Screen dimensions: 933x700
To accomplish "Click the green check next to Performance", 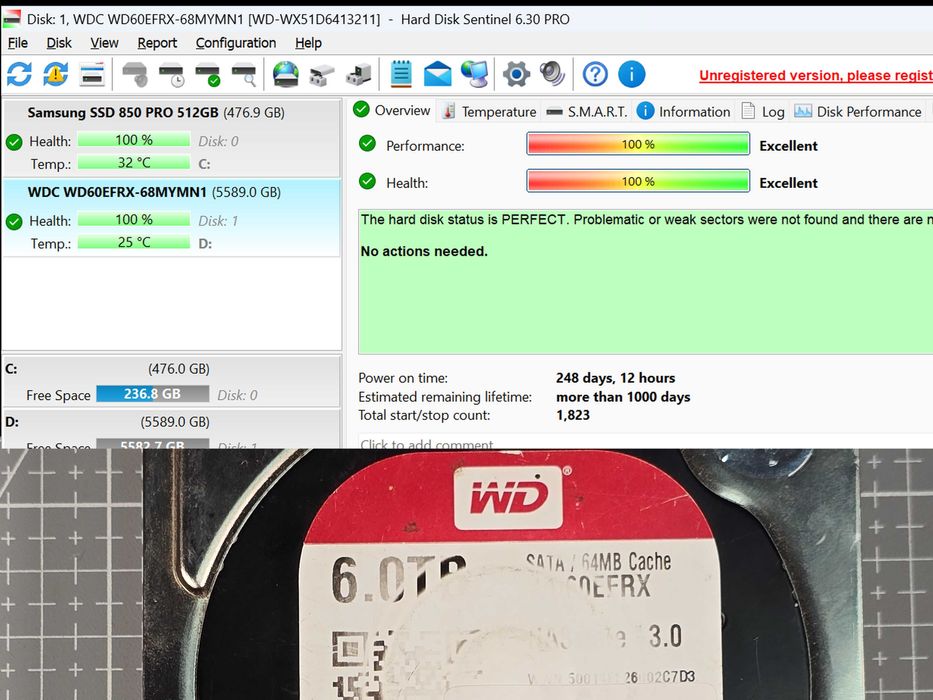I will pos(367,143).
